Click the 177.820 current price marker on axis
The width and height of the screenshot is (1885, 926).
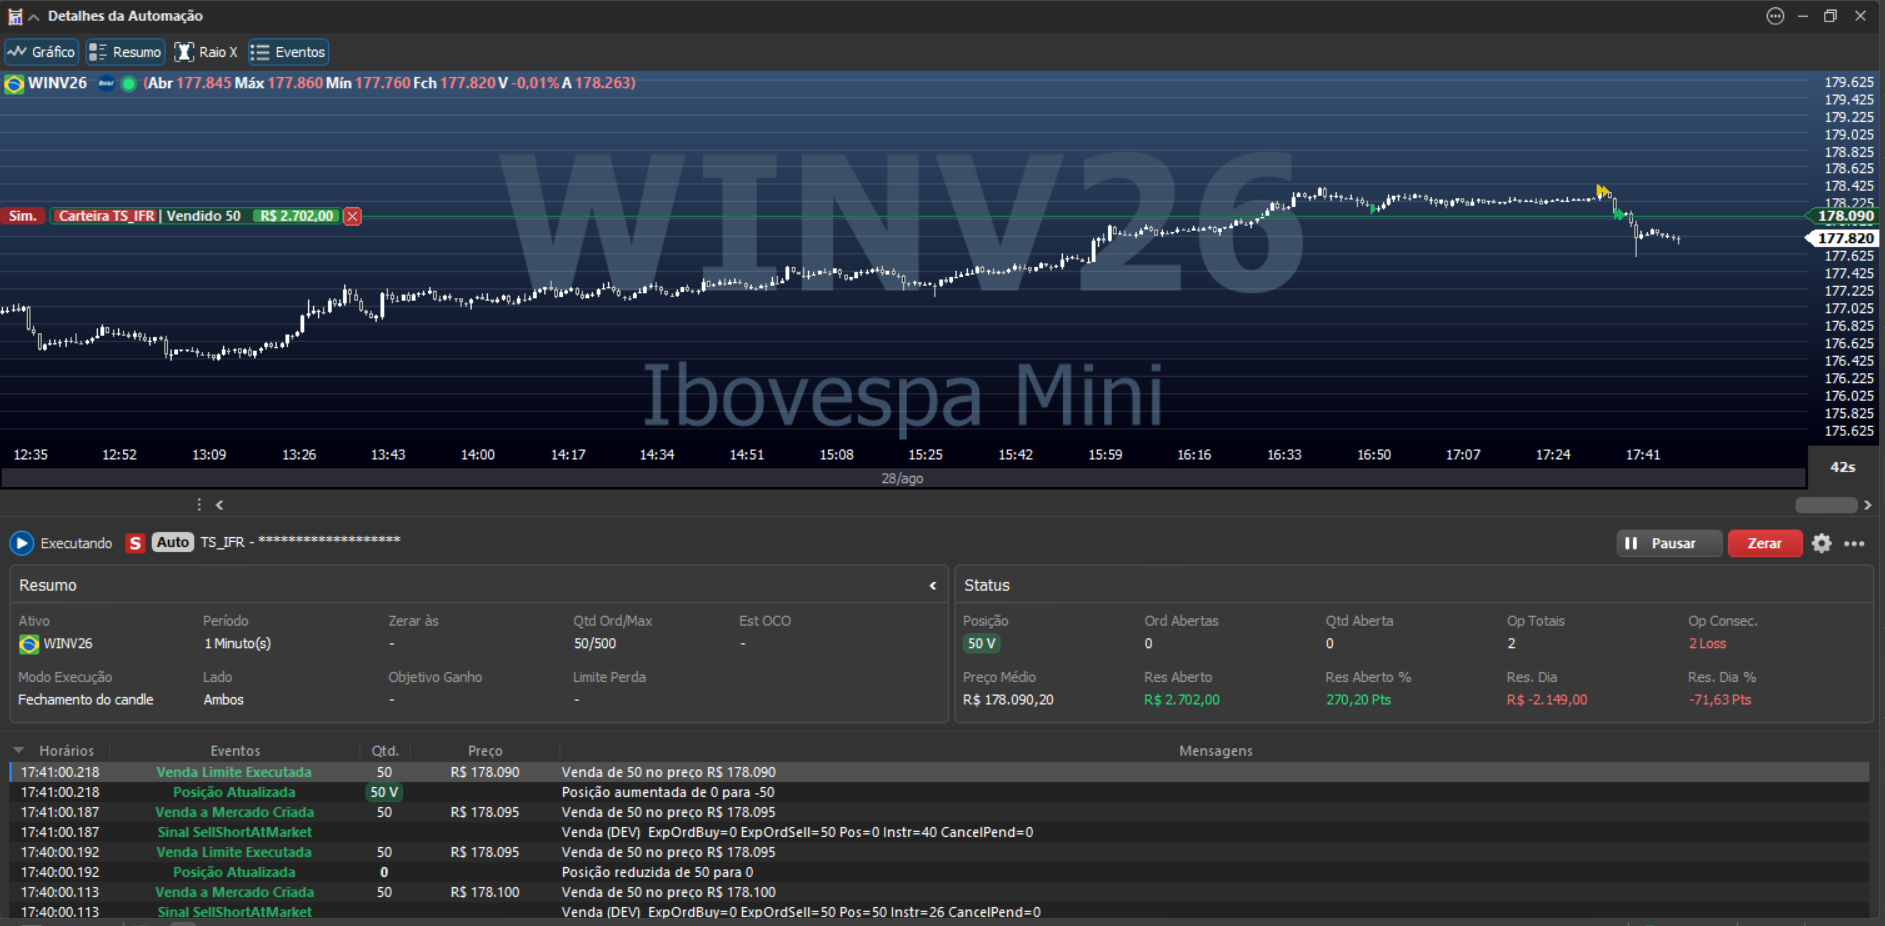click(x=1844, y=238)
